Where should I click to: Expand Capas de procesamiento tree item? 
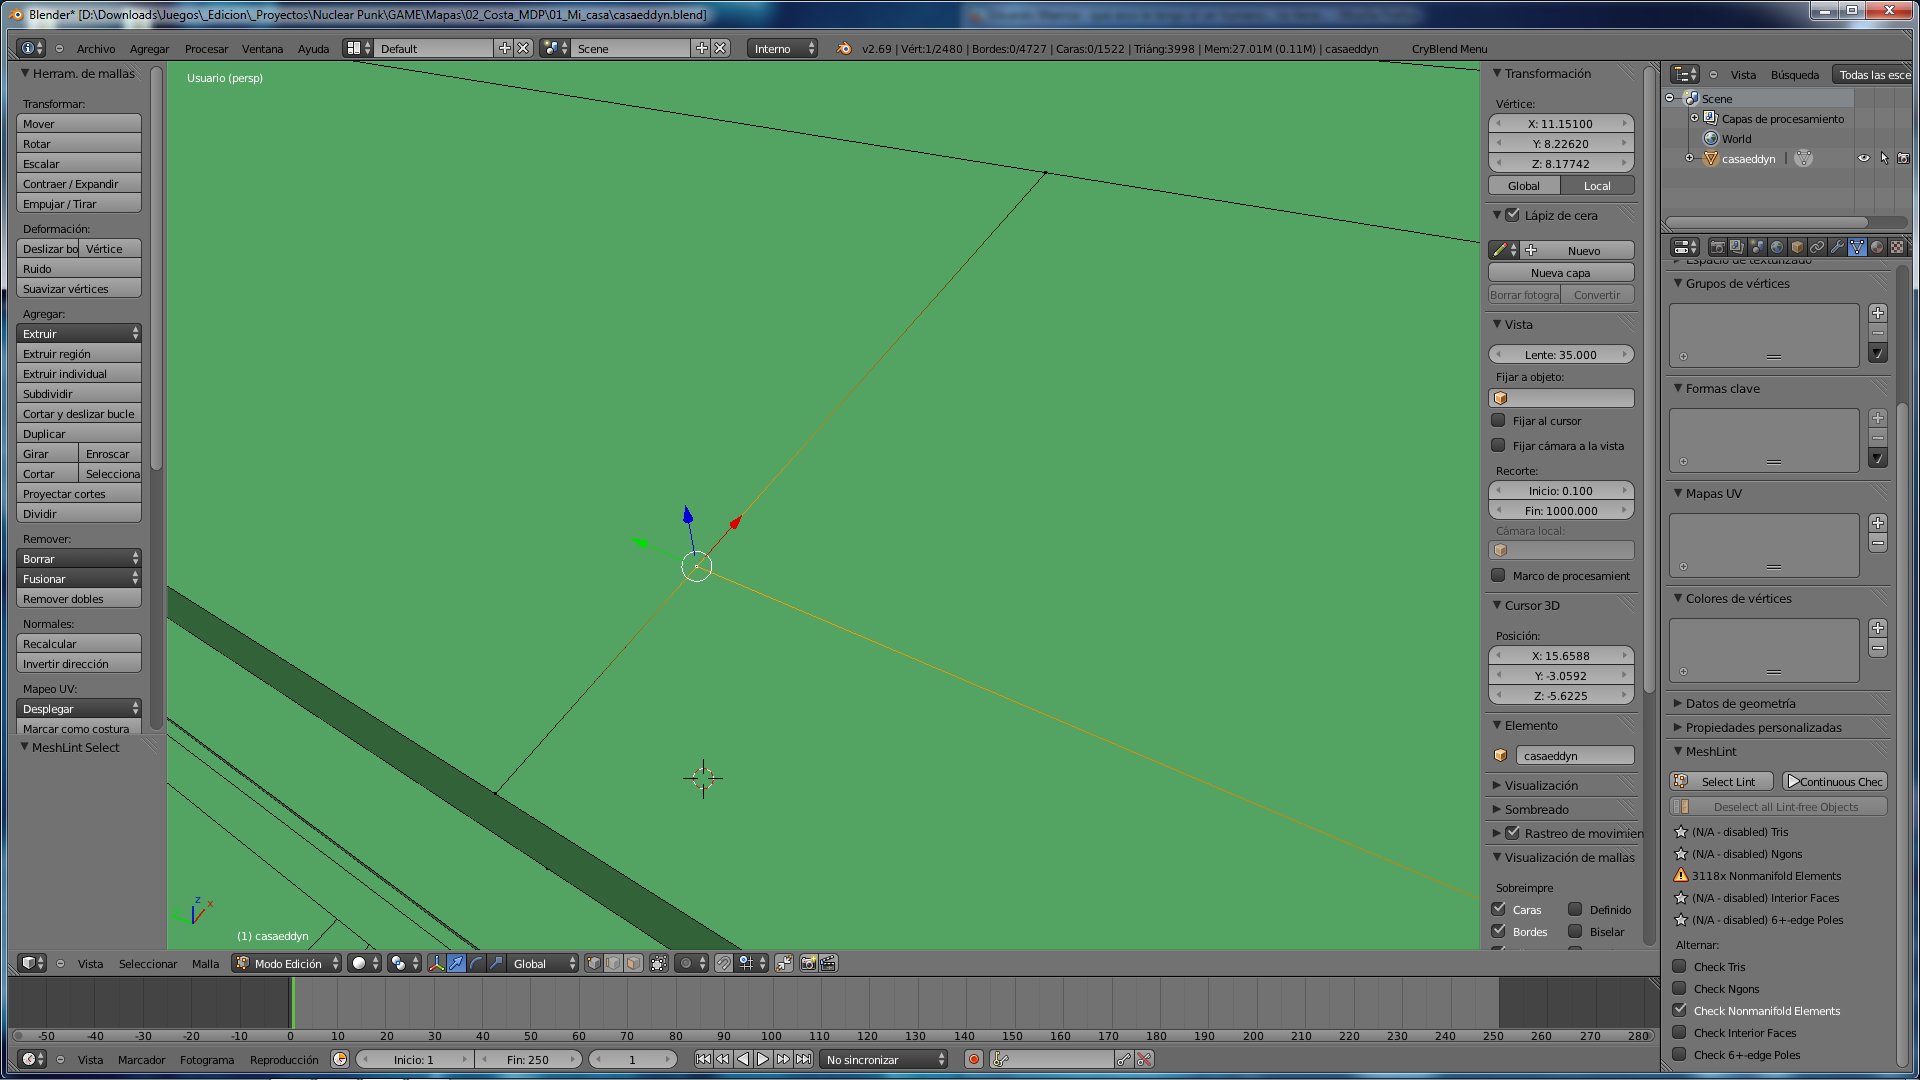pyautogui.click(x=1695, y=119)
